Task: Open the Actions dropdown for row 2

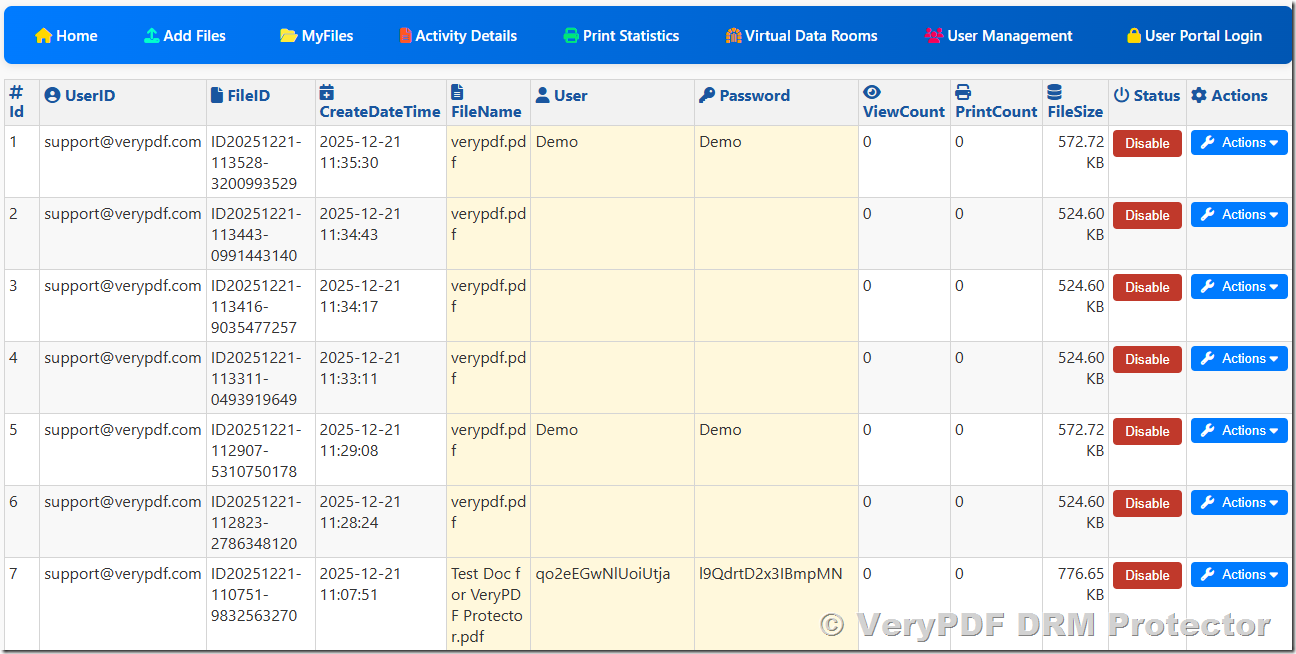Action: click(x=1239, y=215)
